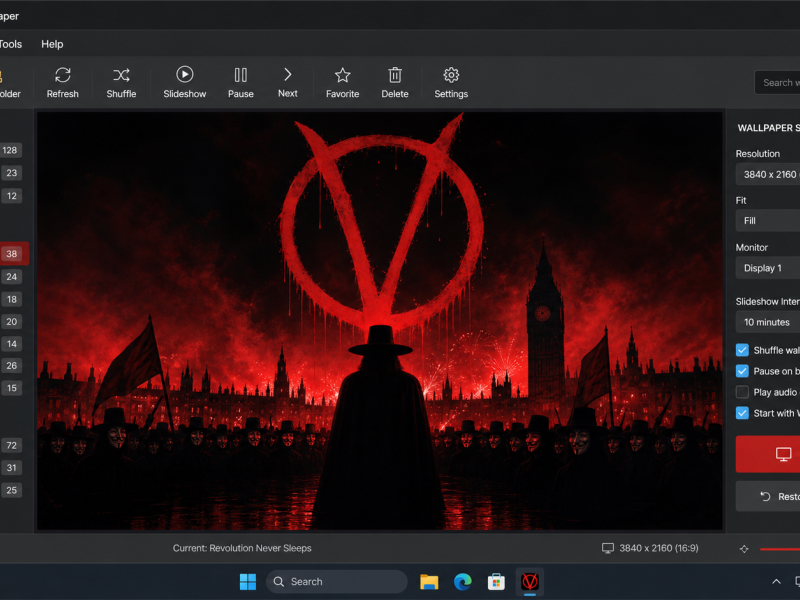Image resolution: width=800 pixels, height=600 pixels.
Task: Click the monitor icon in the status bar
Action: tap(608, 548)
